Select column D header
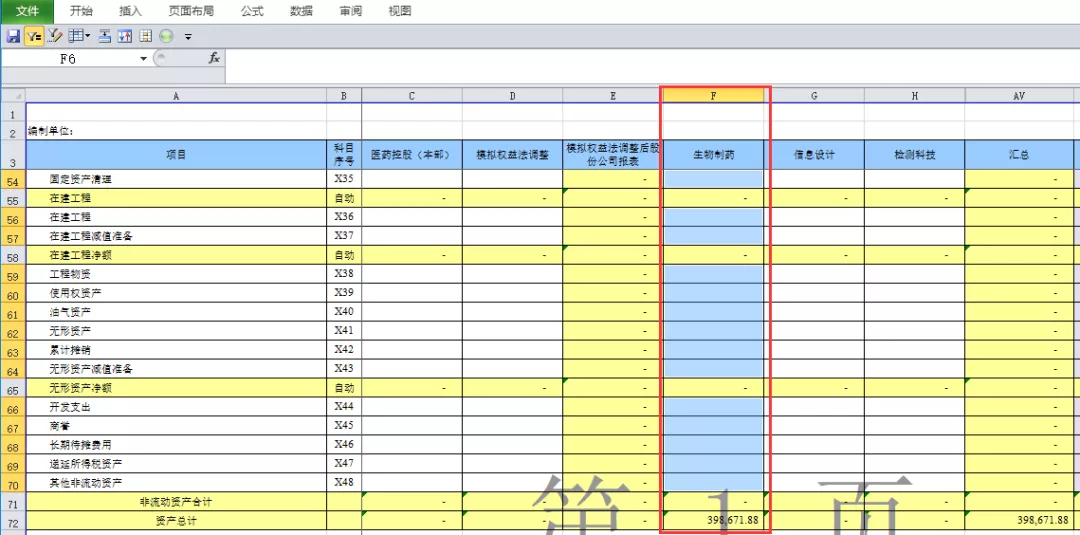Viewport: 1080px width, 535px height. tap(512, 96)
